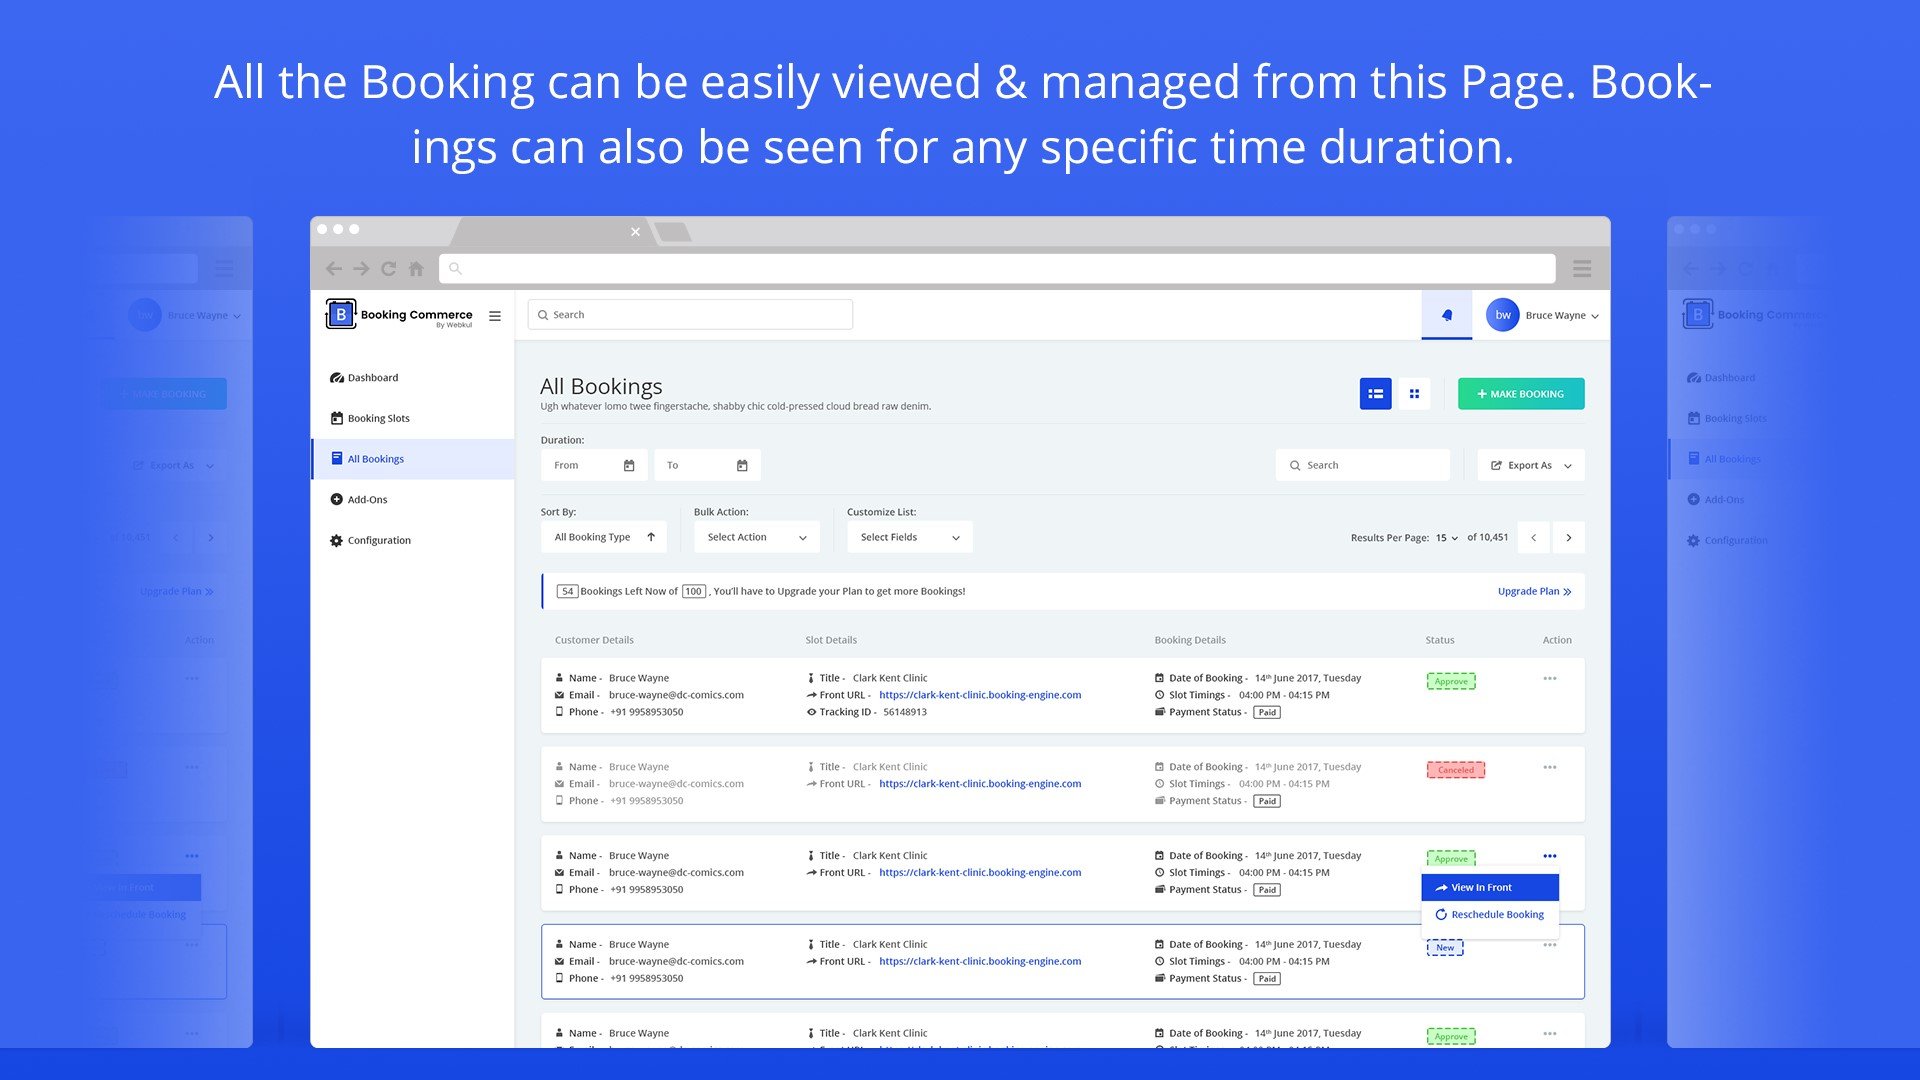Go to the previous results page
The height and width of the screenshot is (1080, 1920).
(1533, 538)
